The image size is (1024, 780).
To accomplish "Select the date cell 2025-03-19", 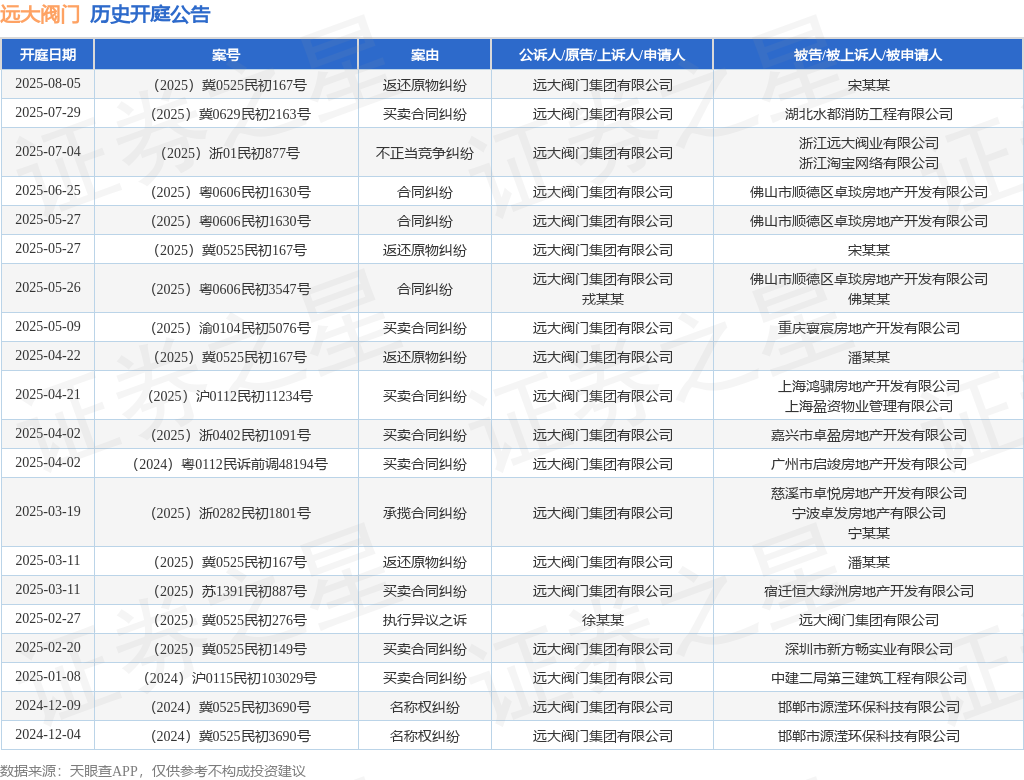I will [48, 512].
